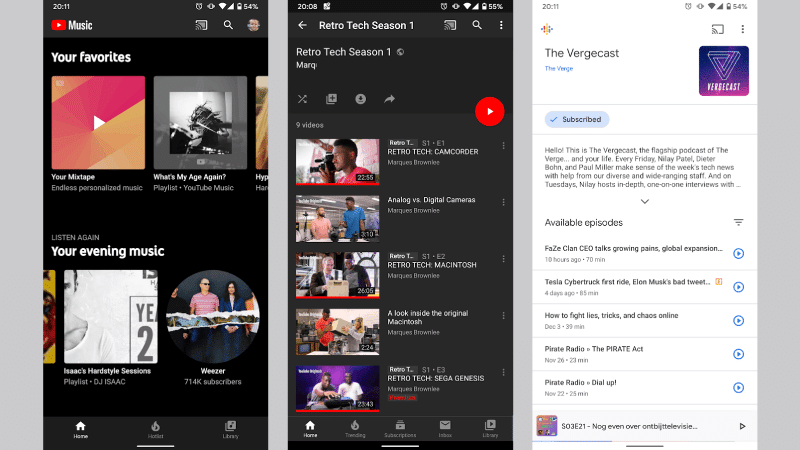Viewport: 800px width, 450px height.
Task: Tap the Vergecast cover art
Action: [x=723, y=71]
